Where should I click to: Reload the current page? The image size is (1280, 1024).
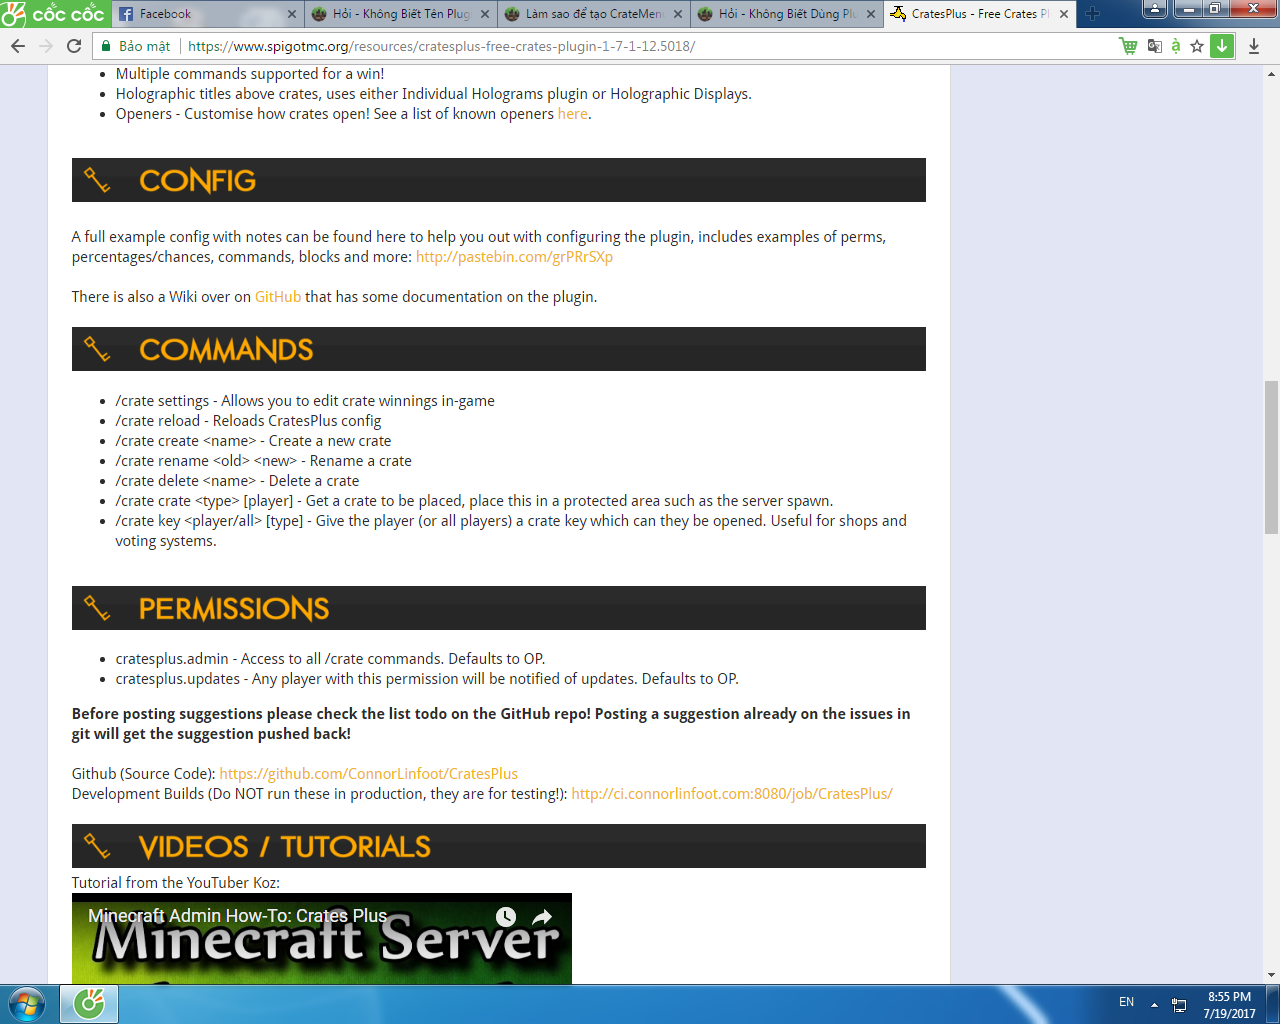click(74, 46)
